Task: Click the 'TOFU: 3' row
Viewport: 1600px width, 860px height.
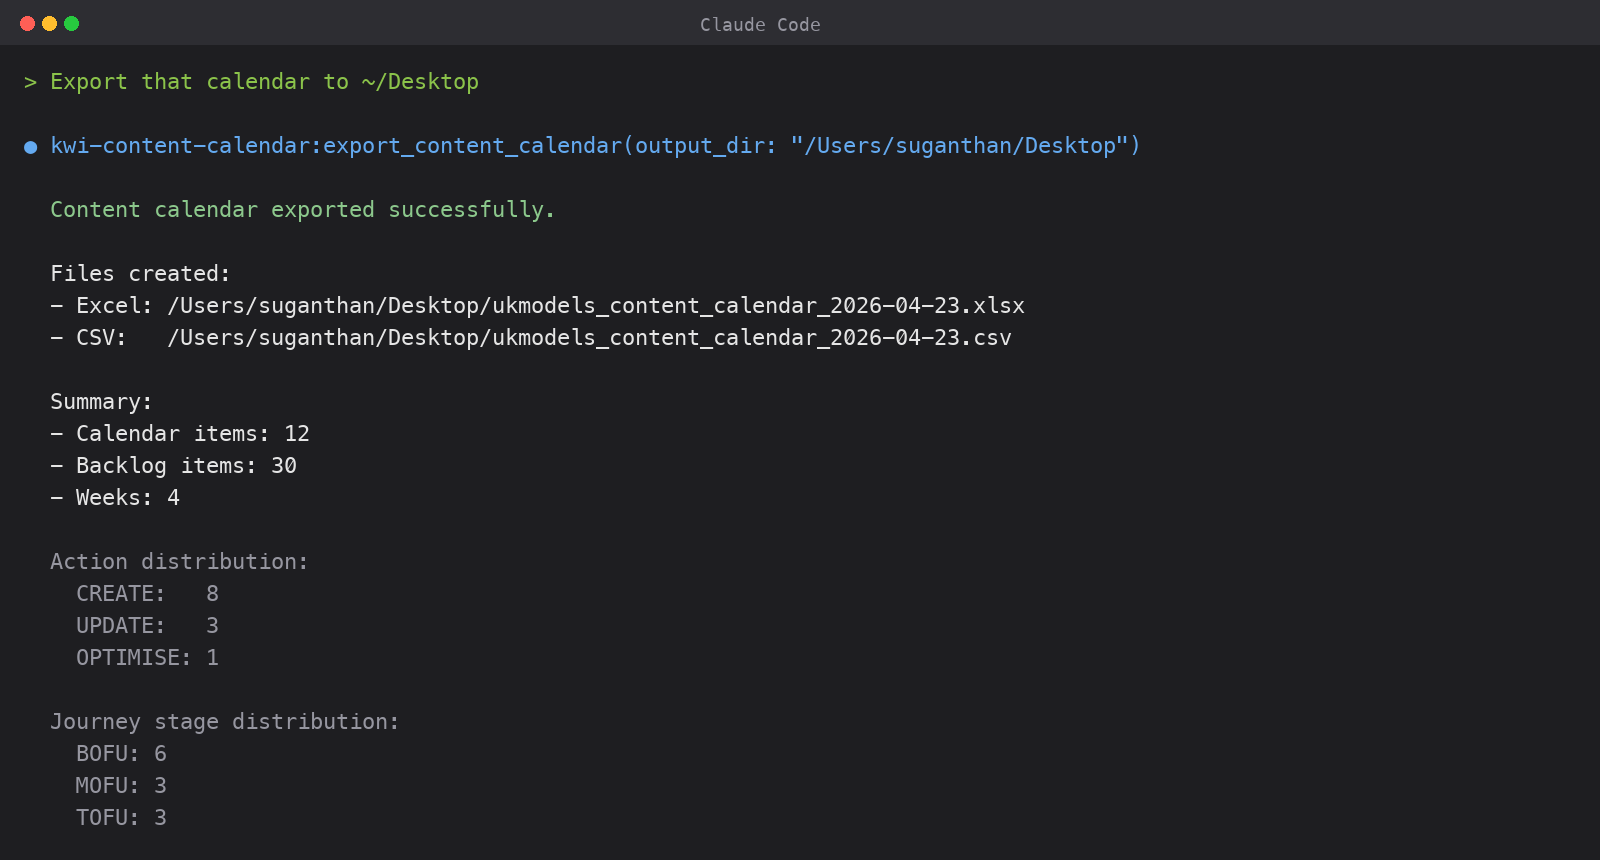Action: pyautogui.click(x=121, y=818)
